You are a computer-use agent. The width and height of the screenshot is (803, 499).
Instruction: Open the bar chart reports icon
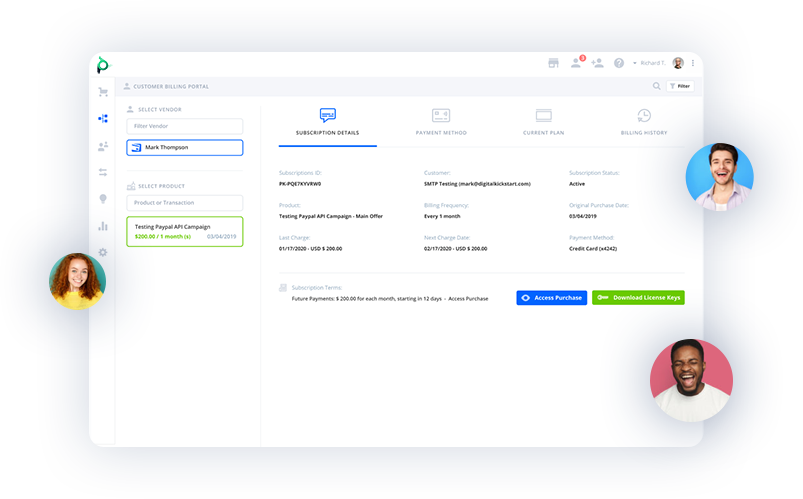click(102, 226)
